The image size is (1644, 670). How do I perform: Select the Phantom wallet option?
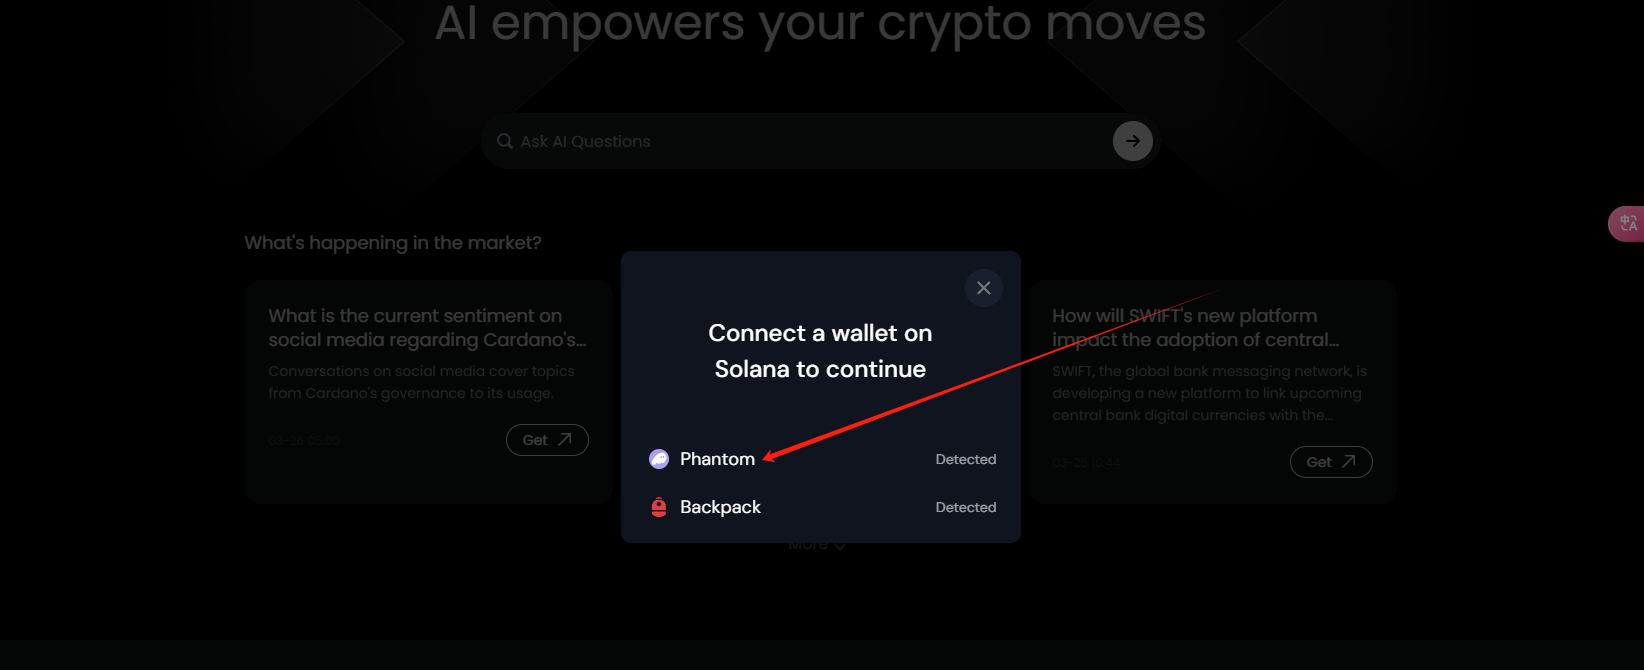[x=820, y=459]
